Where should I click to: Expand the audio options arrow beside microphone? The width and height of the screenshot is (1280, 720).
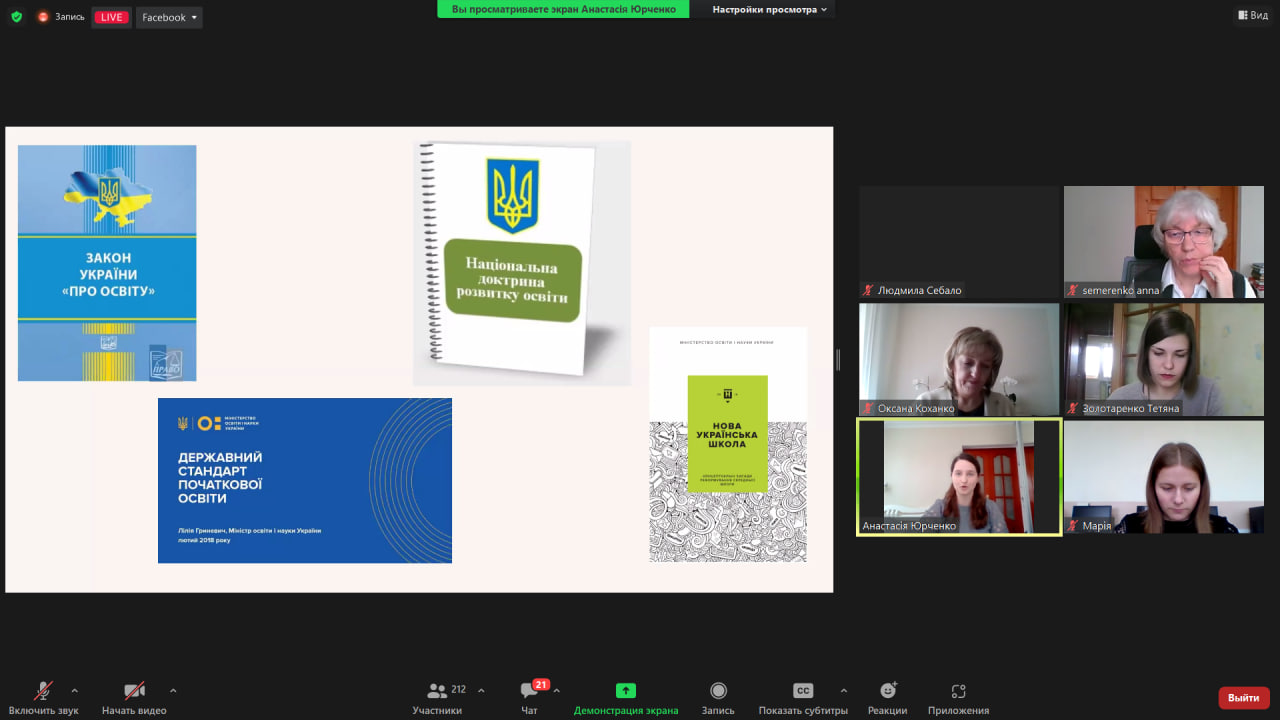[74, 690]
